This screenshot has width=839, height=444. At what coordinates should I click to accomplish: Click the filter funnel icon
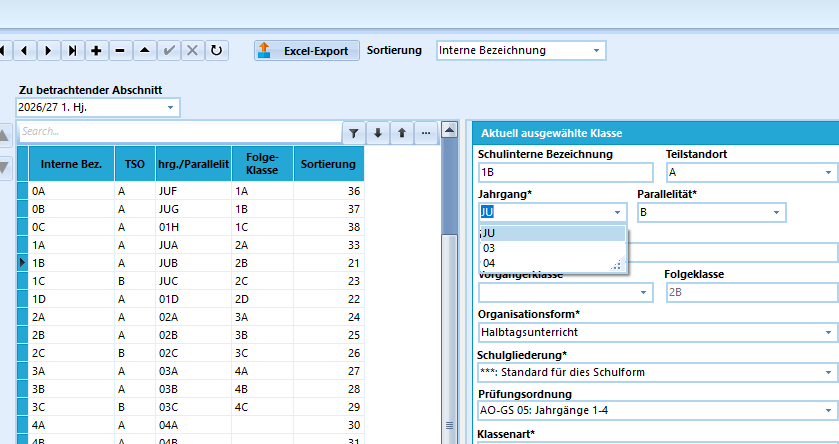[354, 133]
